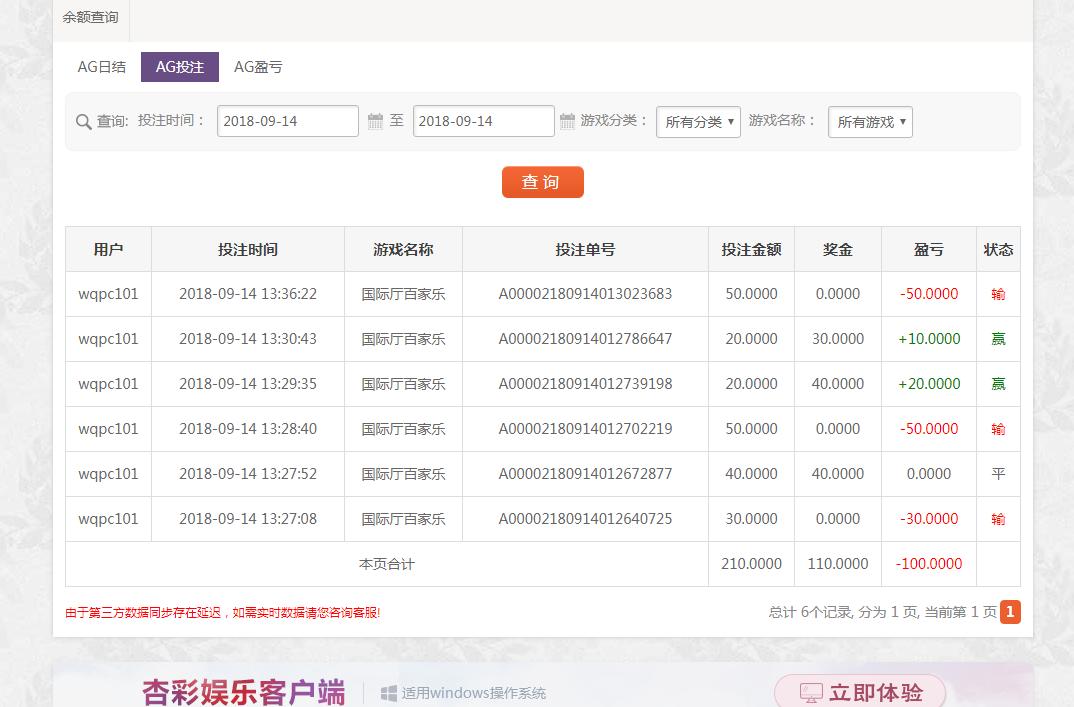Click bet number A00002180914013023683

click(x=585, y=294)
